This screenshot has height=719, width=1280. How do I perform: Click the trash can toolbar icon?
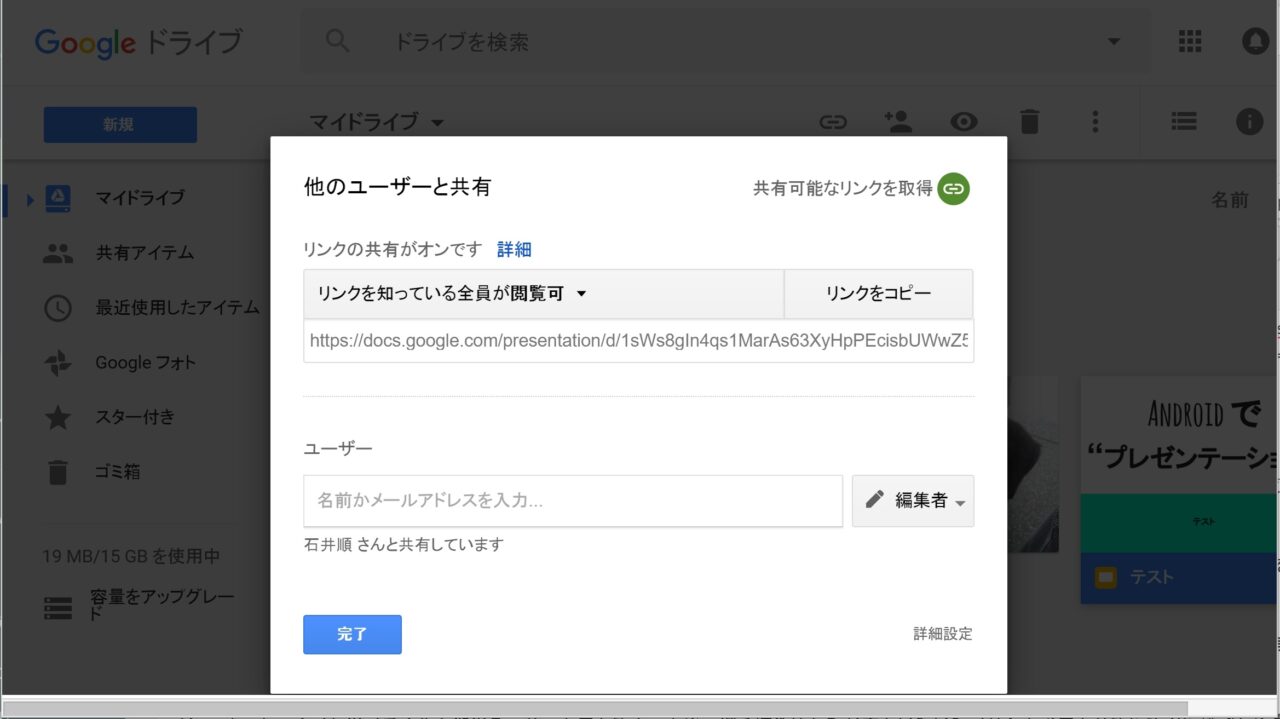click(1029, 122)
